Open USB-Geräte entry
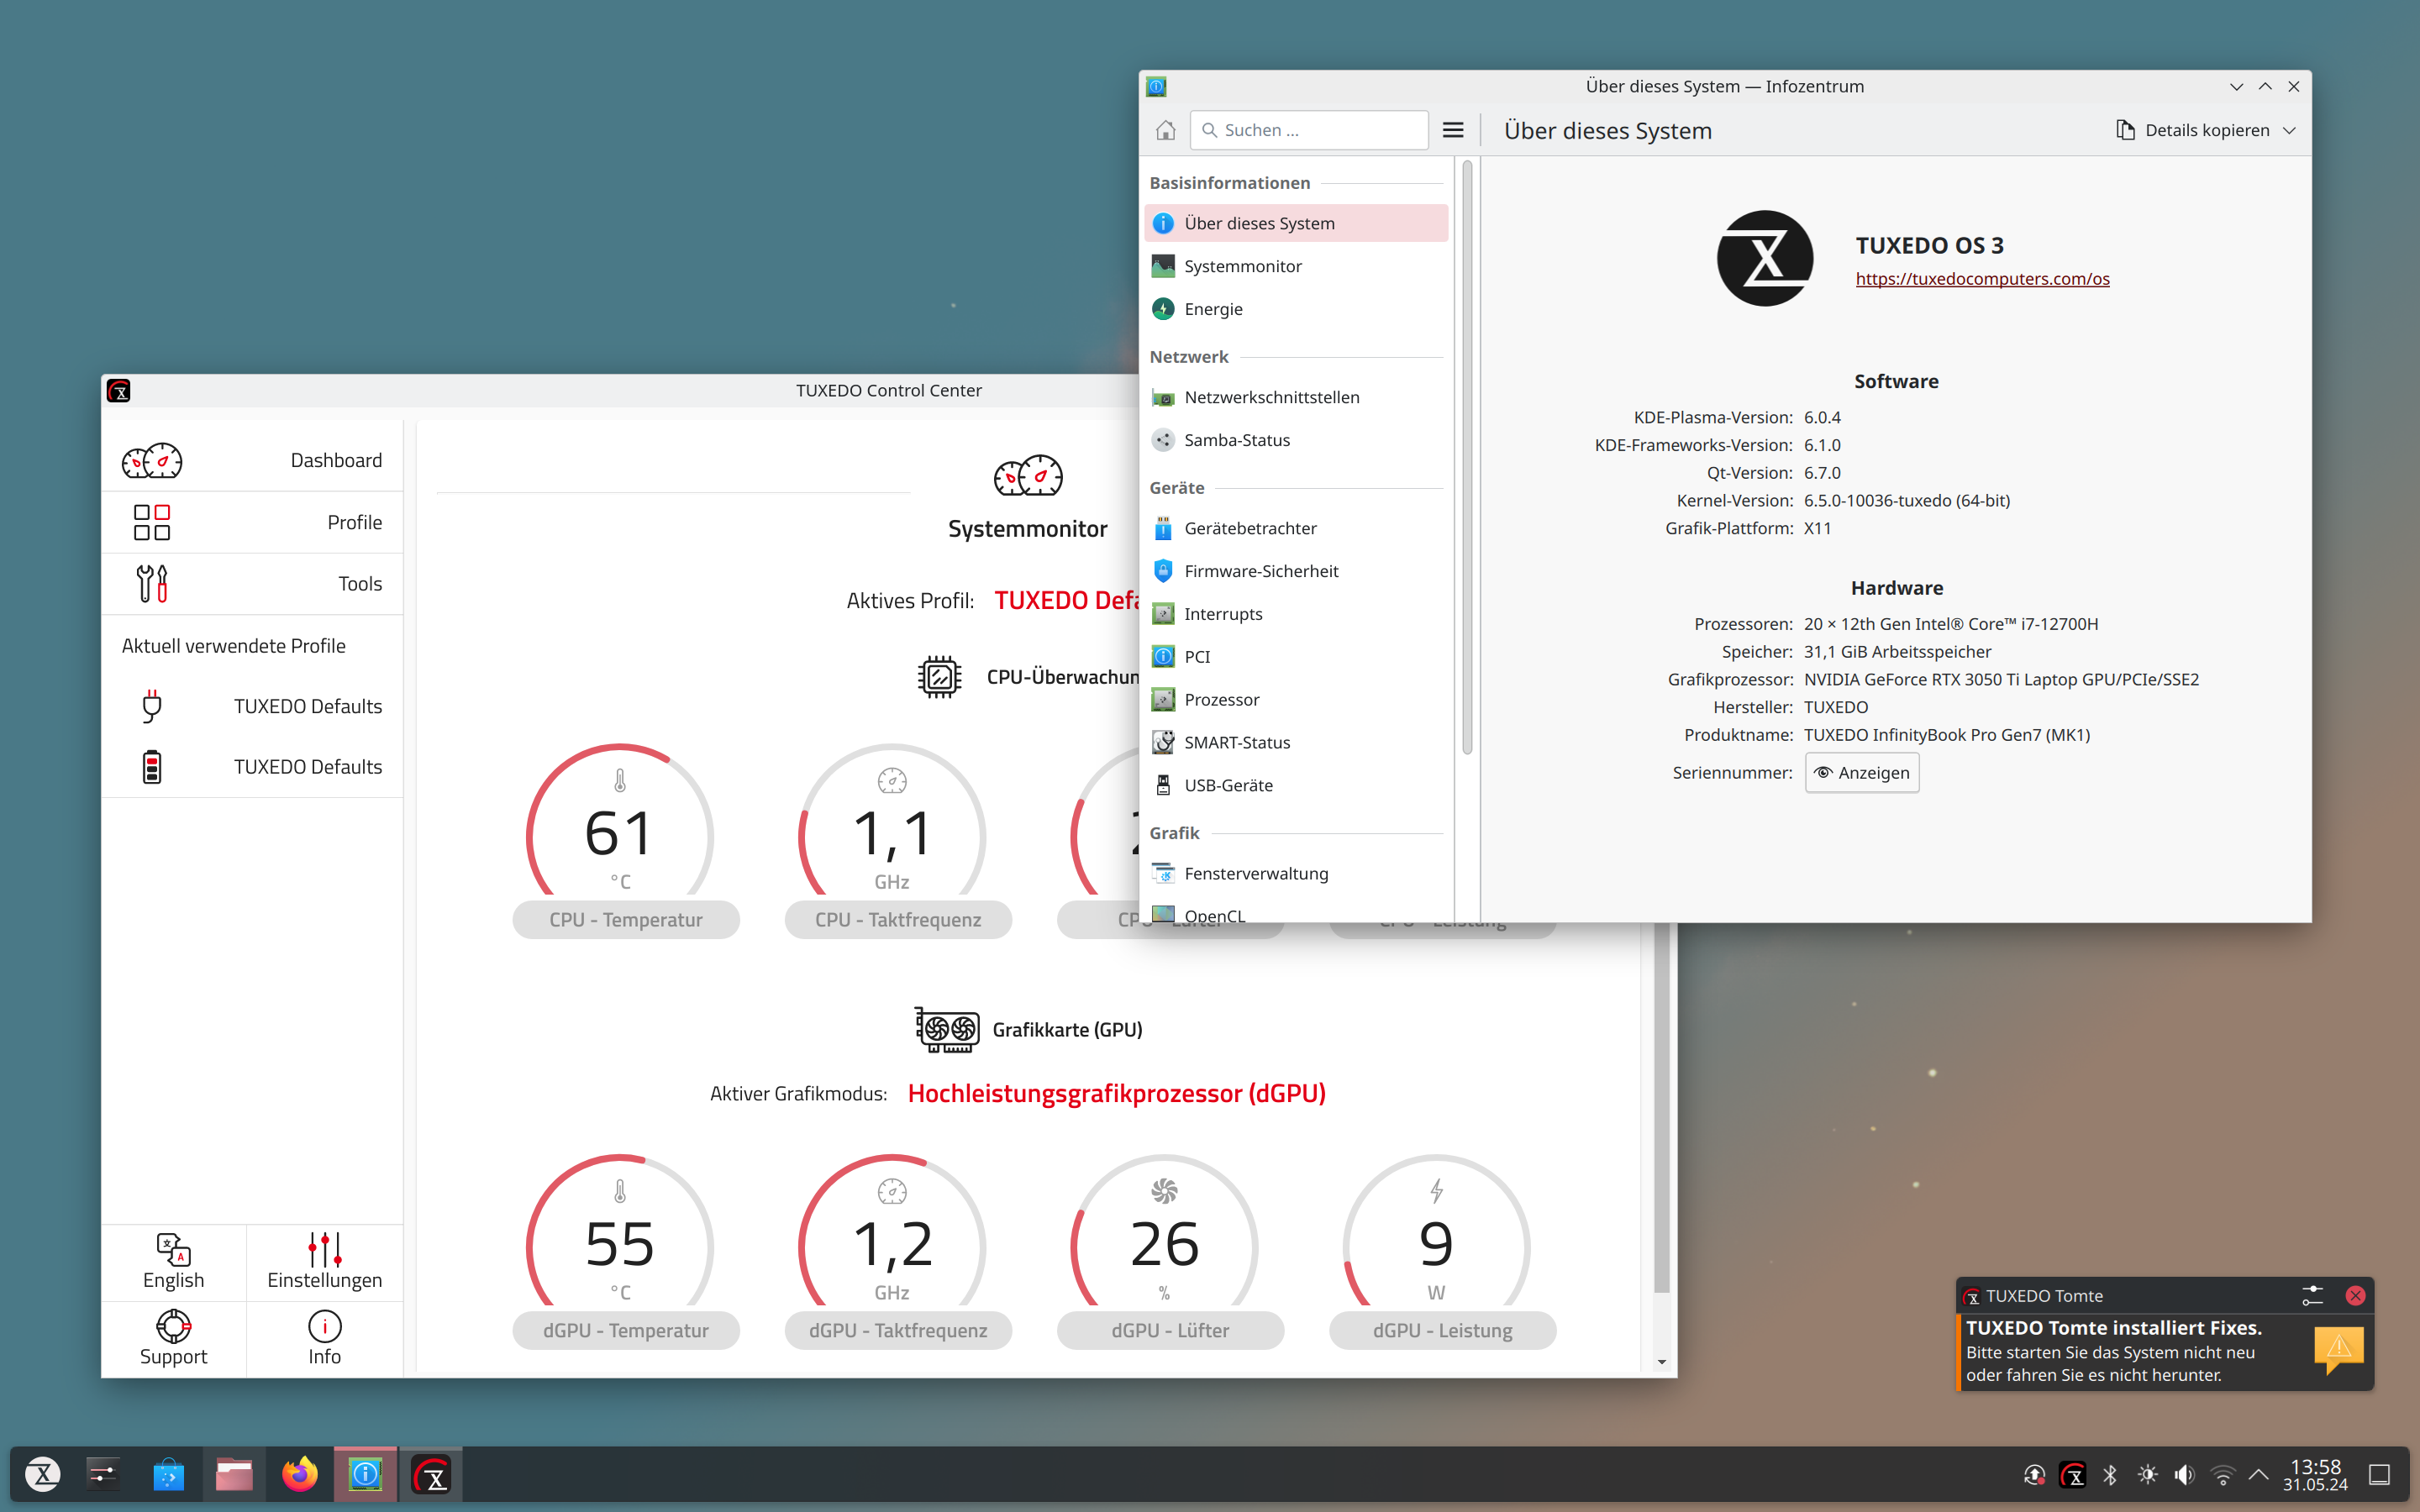 (1296, 786)
